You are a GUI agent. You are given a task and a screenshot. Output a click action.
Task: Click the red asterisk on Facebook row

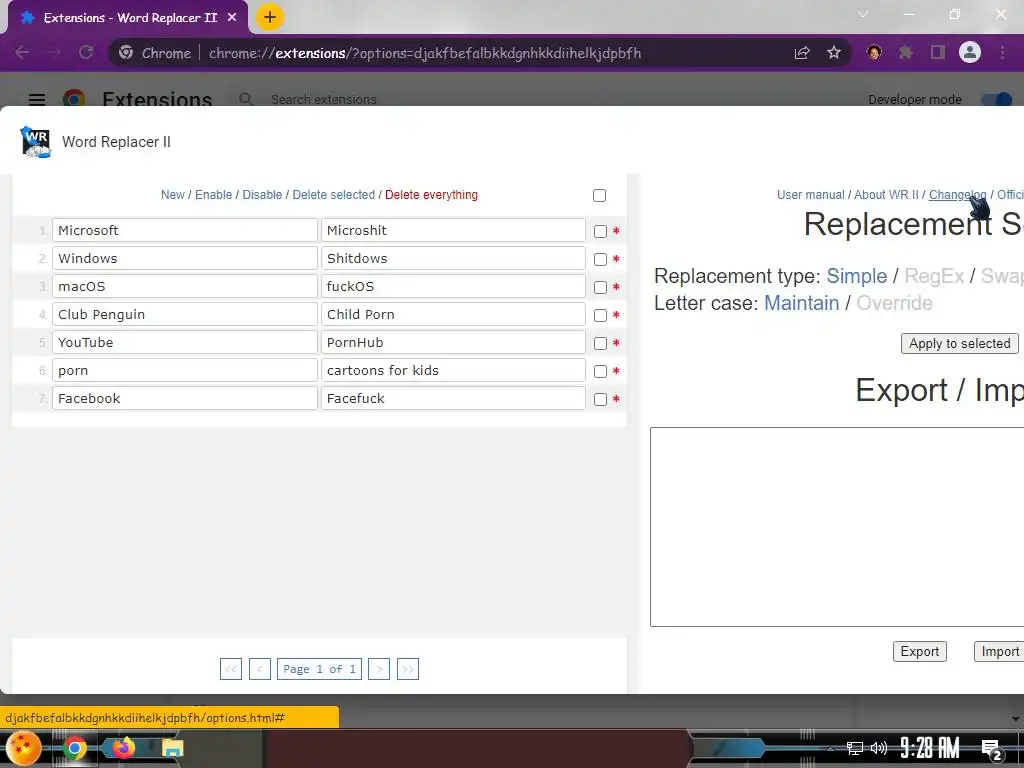coord(616,400)
